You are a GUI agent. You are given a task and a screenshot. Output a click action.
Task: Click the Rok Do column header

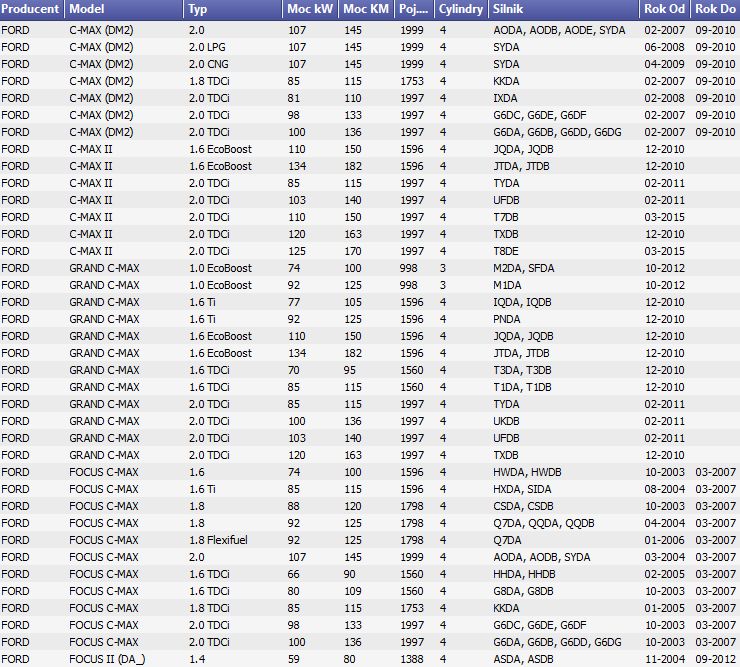tap(715, 9)
